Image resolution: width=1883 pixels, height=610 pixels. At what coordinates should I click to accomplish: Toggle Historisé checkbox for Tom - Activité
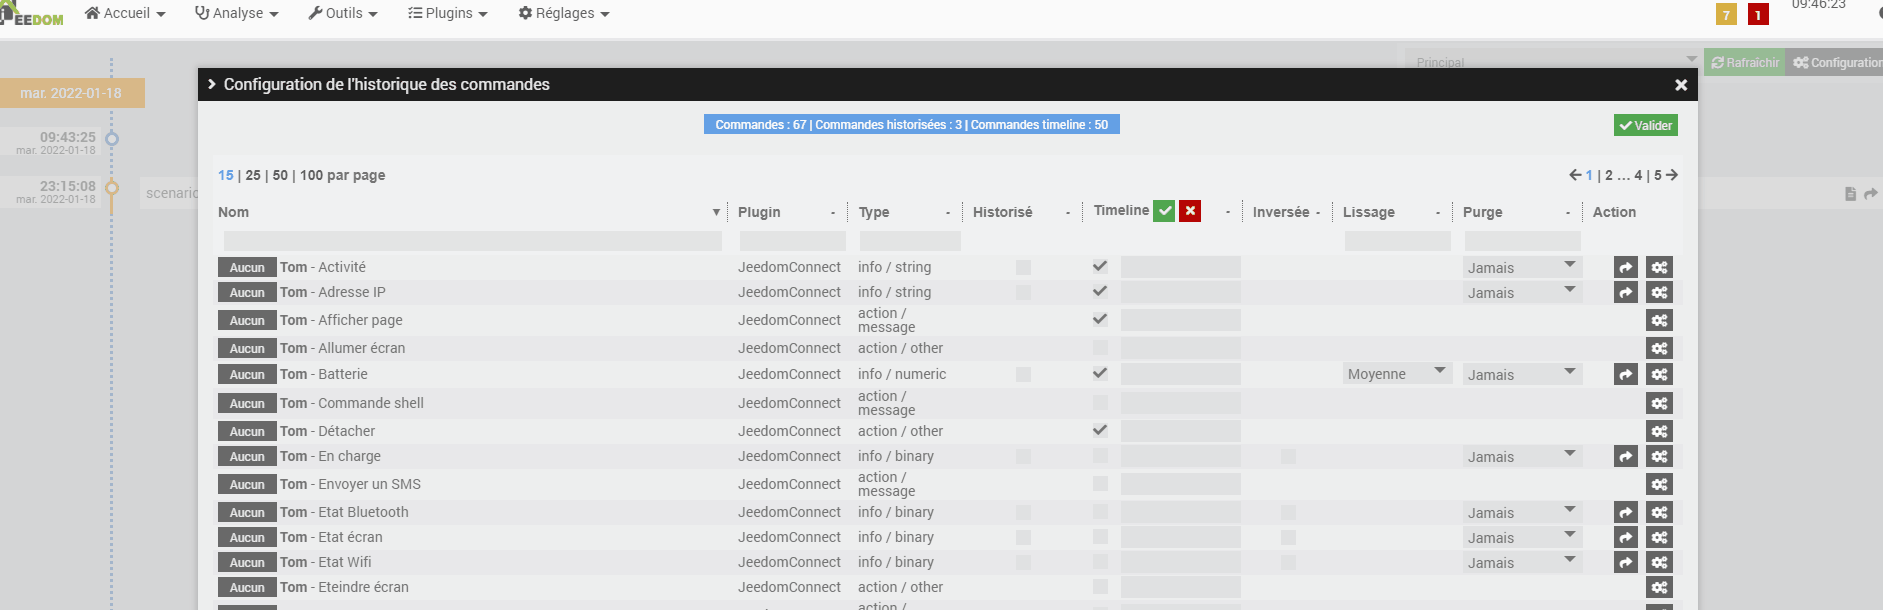(x=1023, y=267)
